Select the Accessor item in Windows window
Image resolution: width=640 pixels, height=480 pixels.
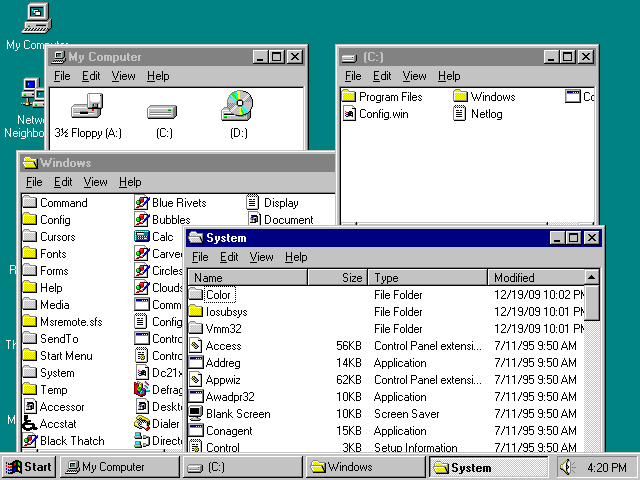tap(54, 407)
